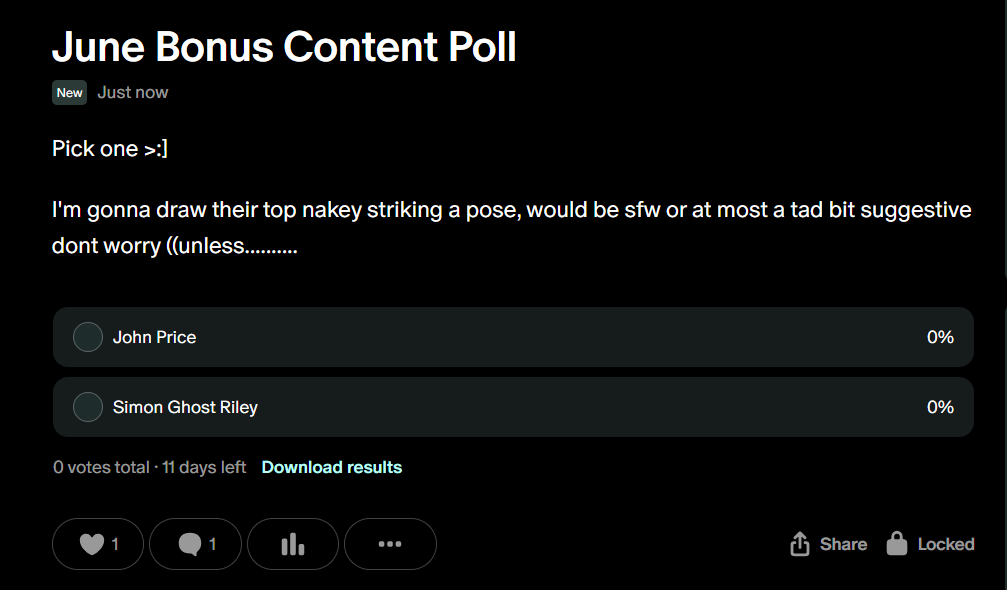Select the John Price radio button
Screen dimensions: 1007x590
coord(88,337)
